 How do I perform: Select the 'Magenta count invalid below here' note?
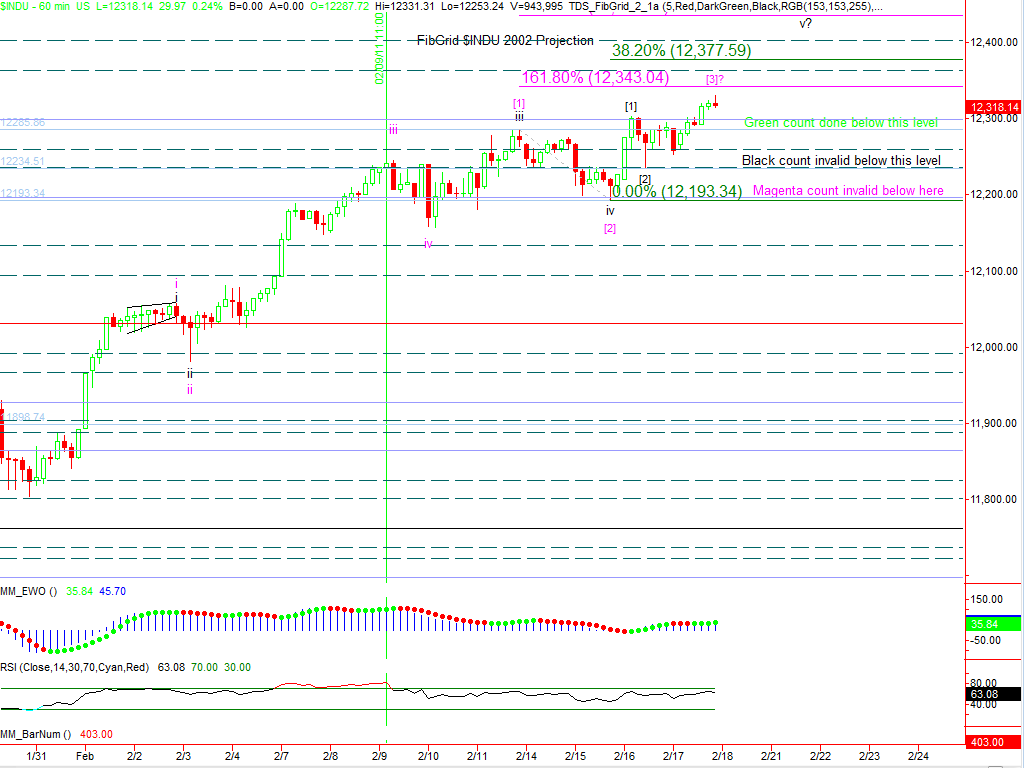[848, 191]
